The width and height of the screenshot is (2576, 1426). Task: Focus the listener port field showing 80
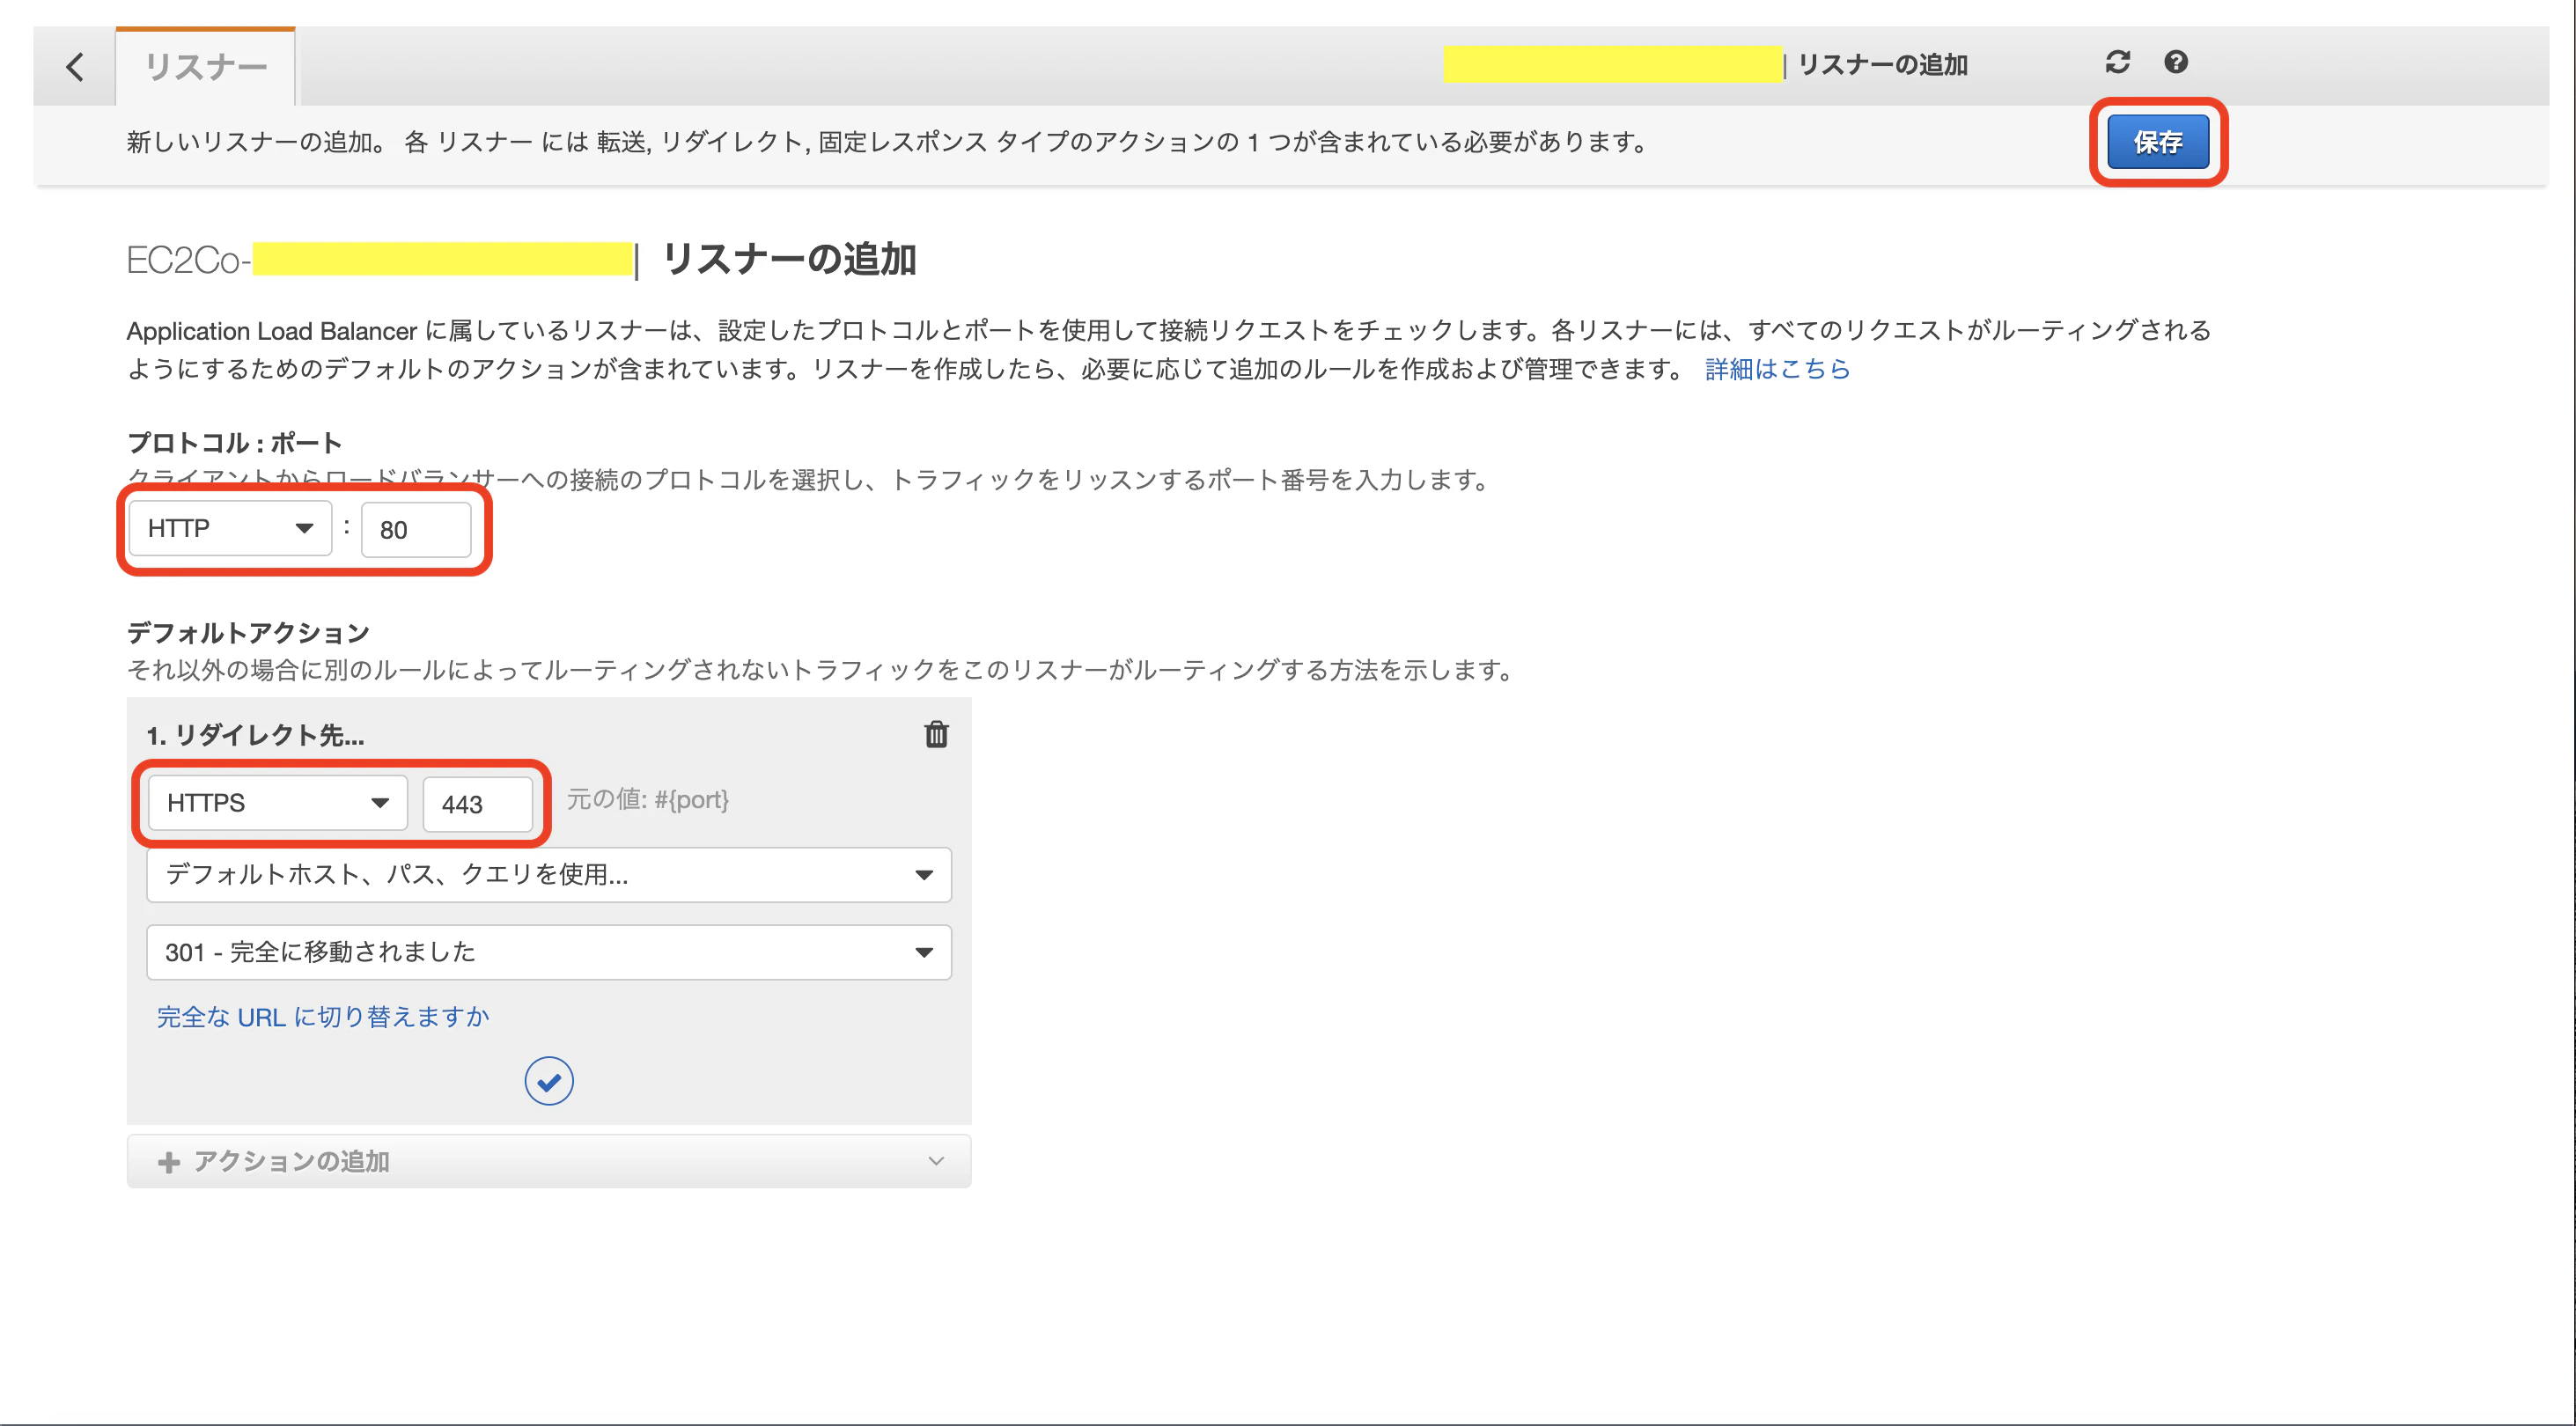pos(416,529)
